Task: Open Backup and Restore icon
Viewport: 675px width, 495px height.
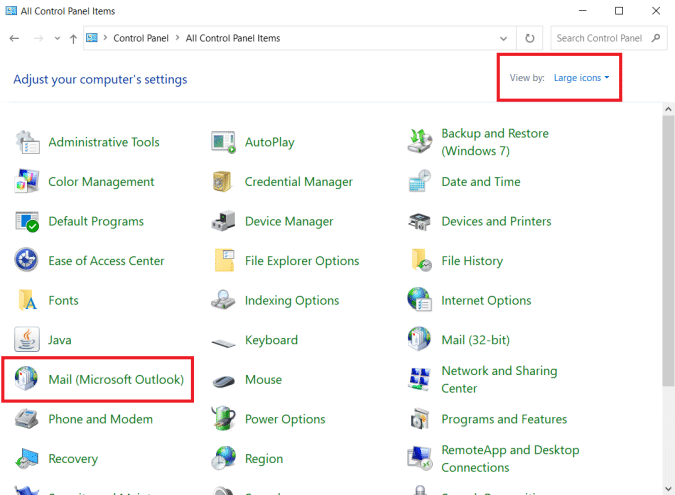Action: click(x=420, y=141)
